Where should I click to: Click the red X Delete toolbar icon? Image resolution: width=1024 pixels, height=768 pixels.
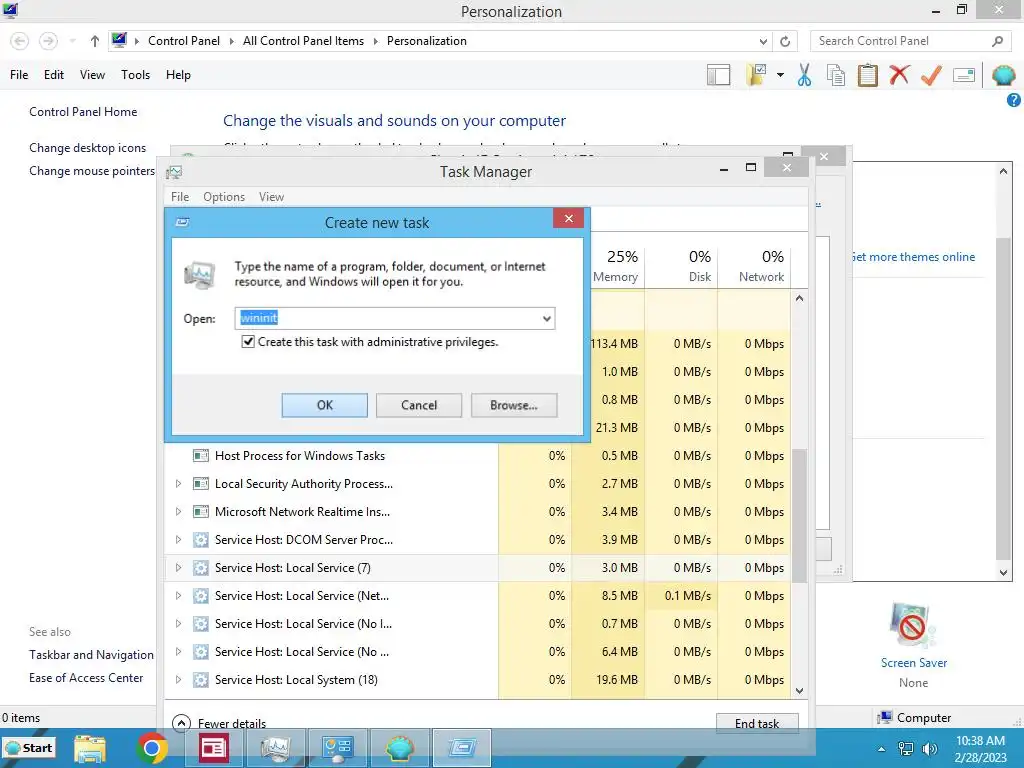[899, 74]
